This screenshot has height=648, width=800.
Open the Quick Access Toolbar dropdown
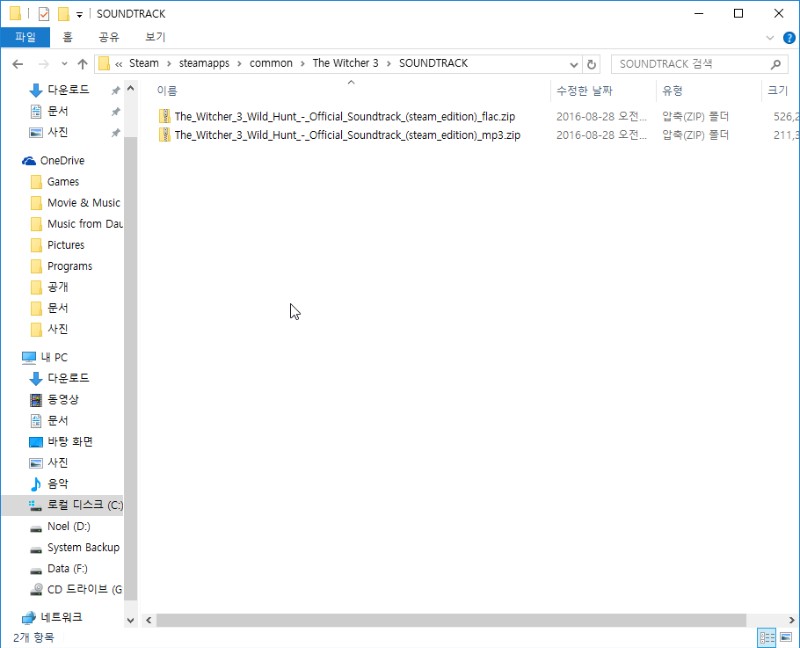pyautogui.click(x=79, y=14)
